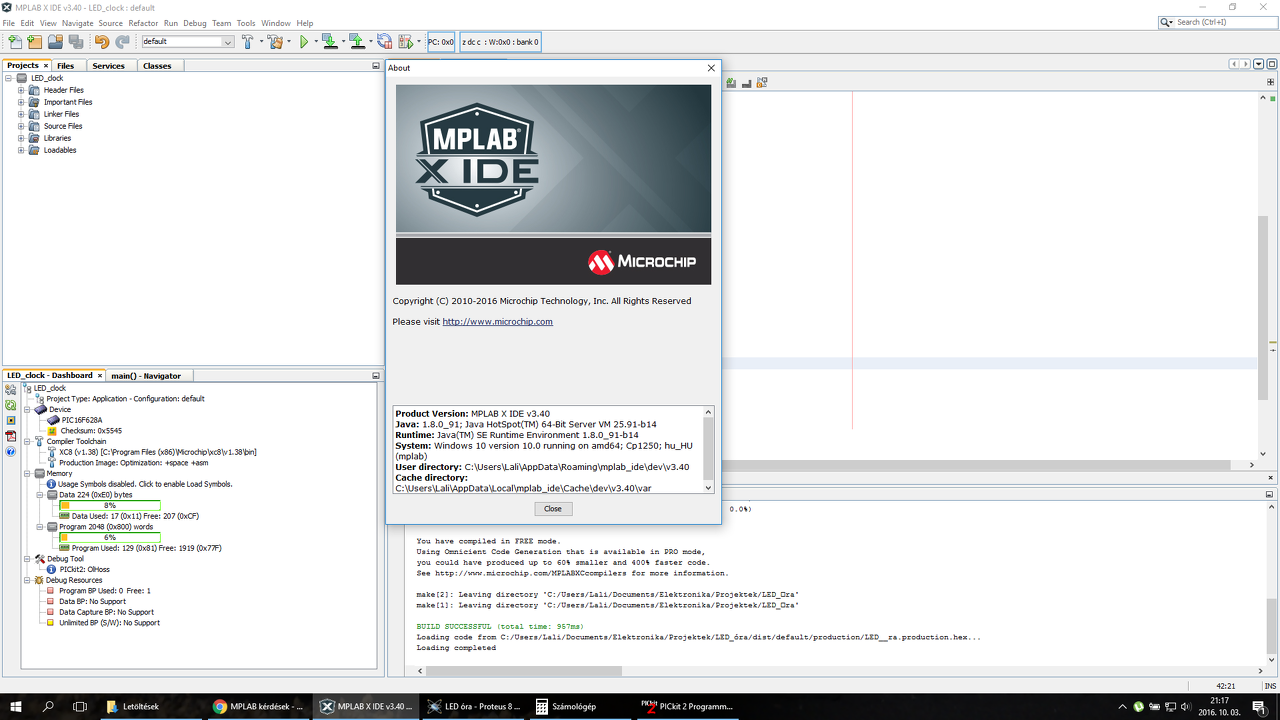1280x720 pixels.
Task: Open the Debug menu
Action: pos(195,23)
